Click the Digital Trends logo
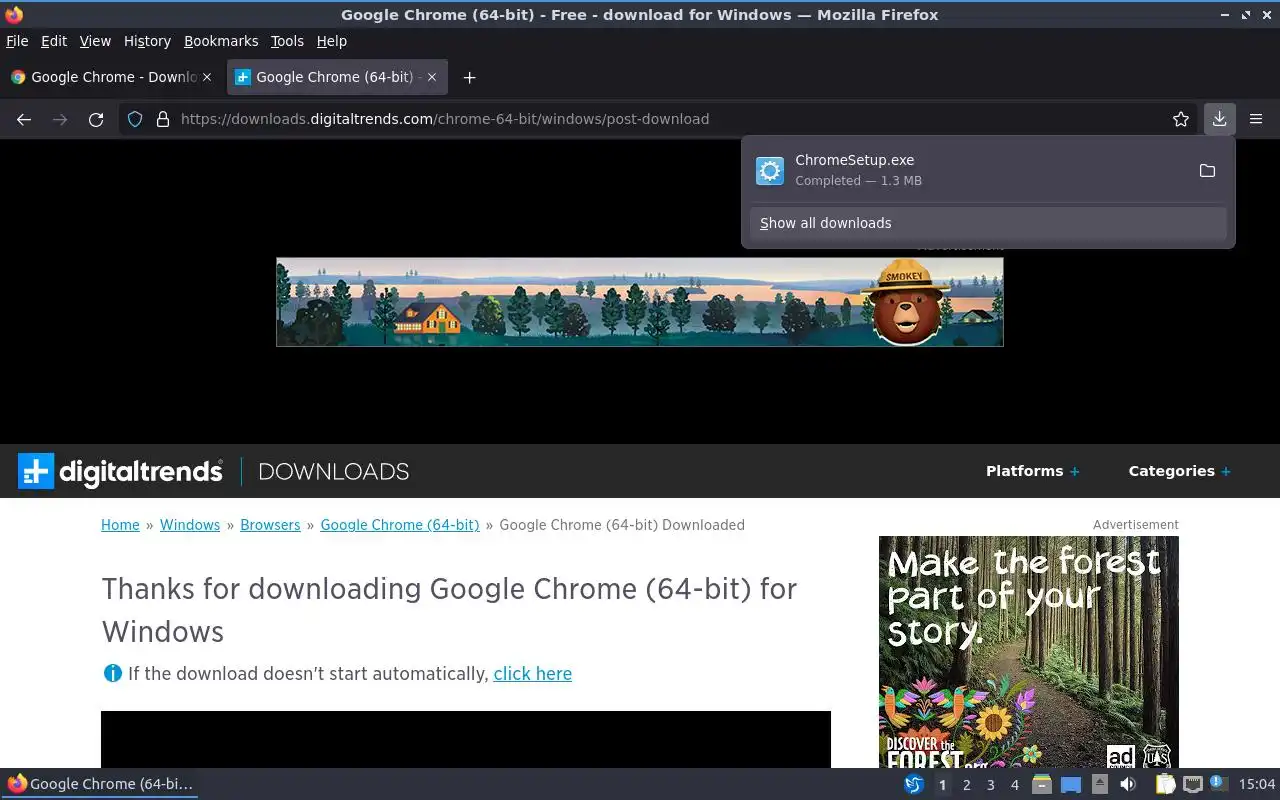The height and width of the screenshot is (800, 1280). [x=120, y=471]
